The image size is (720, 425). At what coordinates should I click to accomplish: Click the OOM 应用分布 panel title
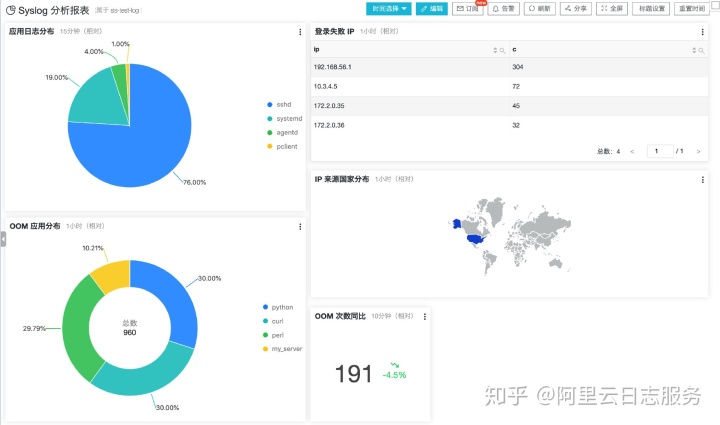[35, 226]
